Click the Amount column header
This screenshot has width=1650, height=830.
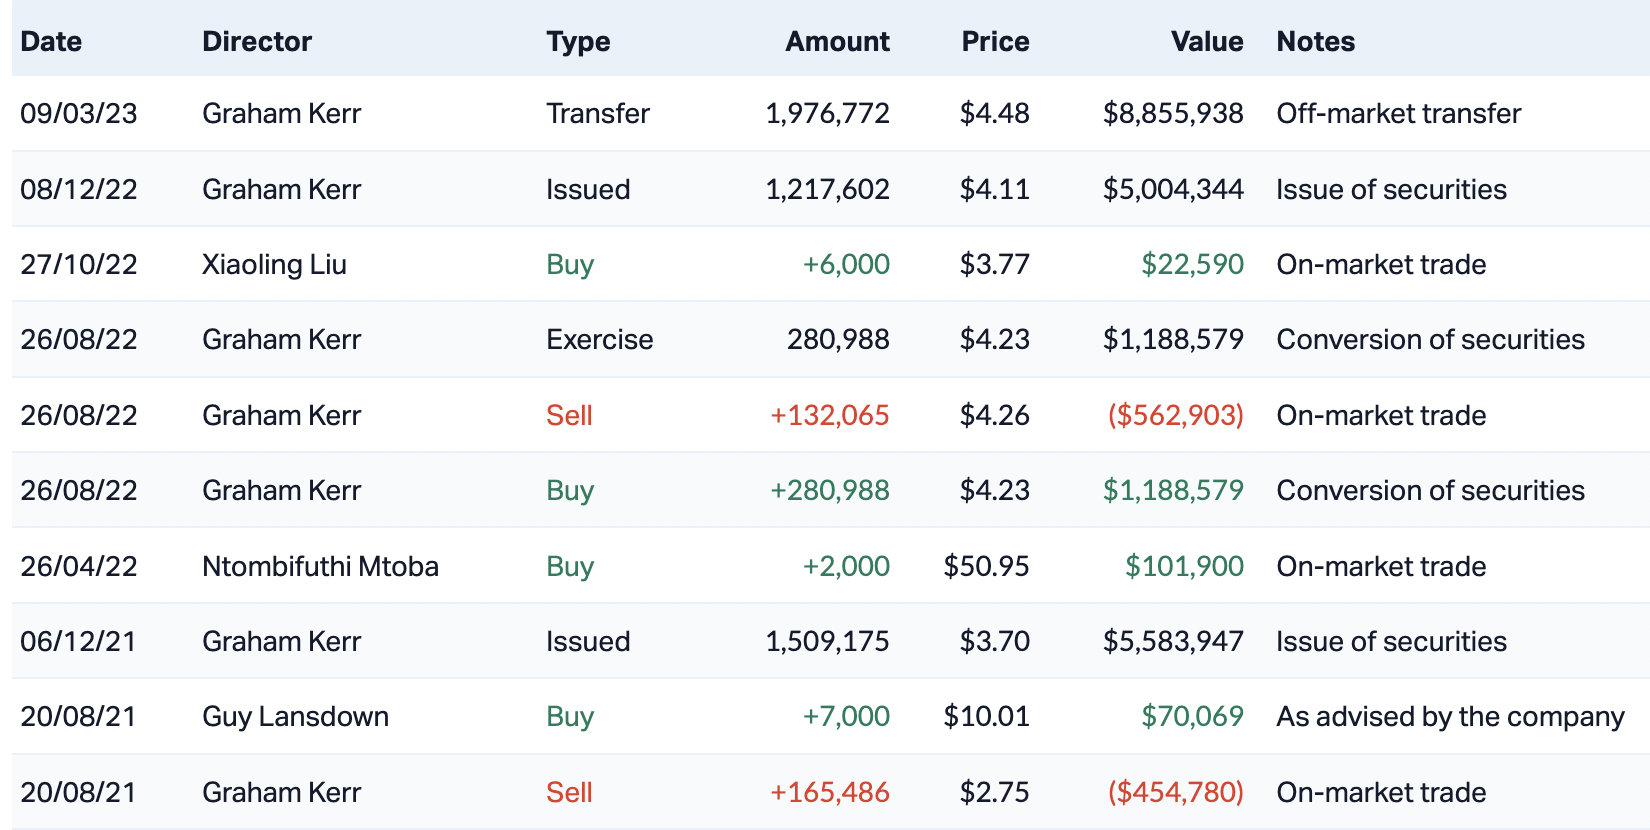point(837,41)
